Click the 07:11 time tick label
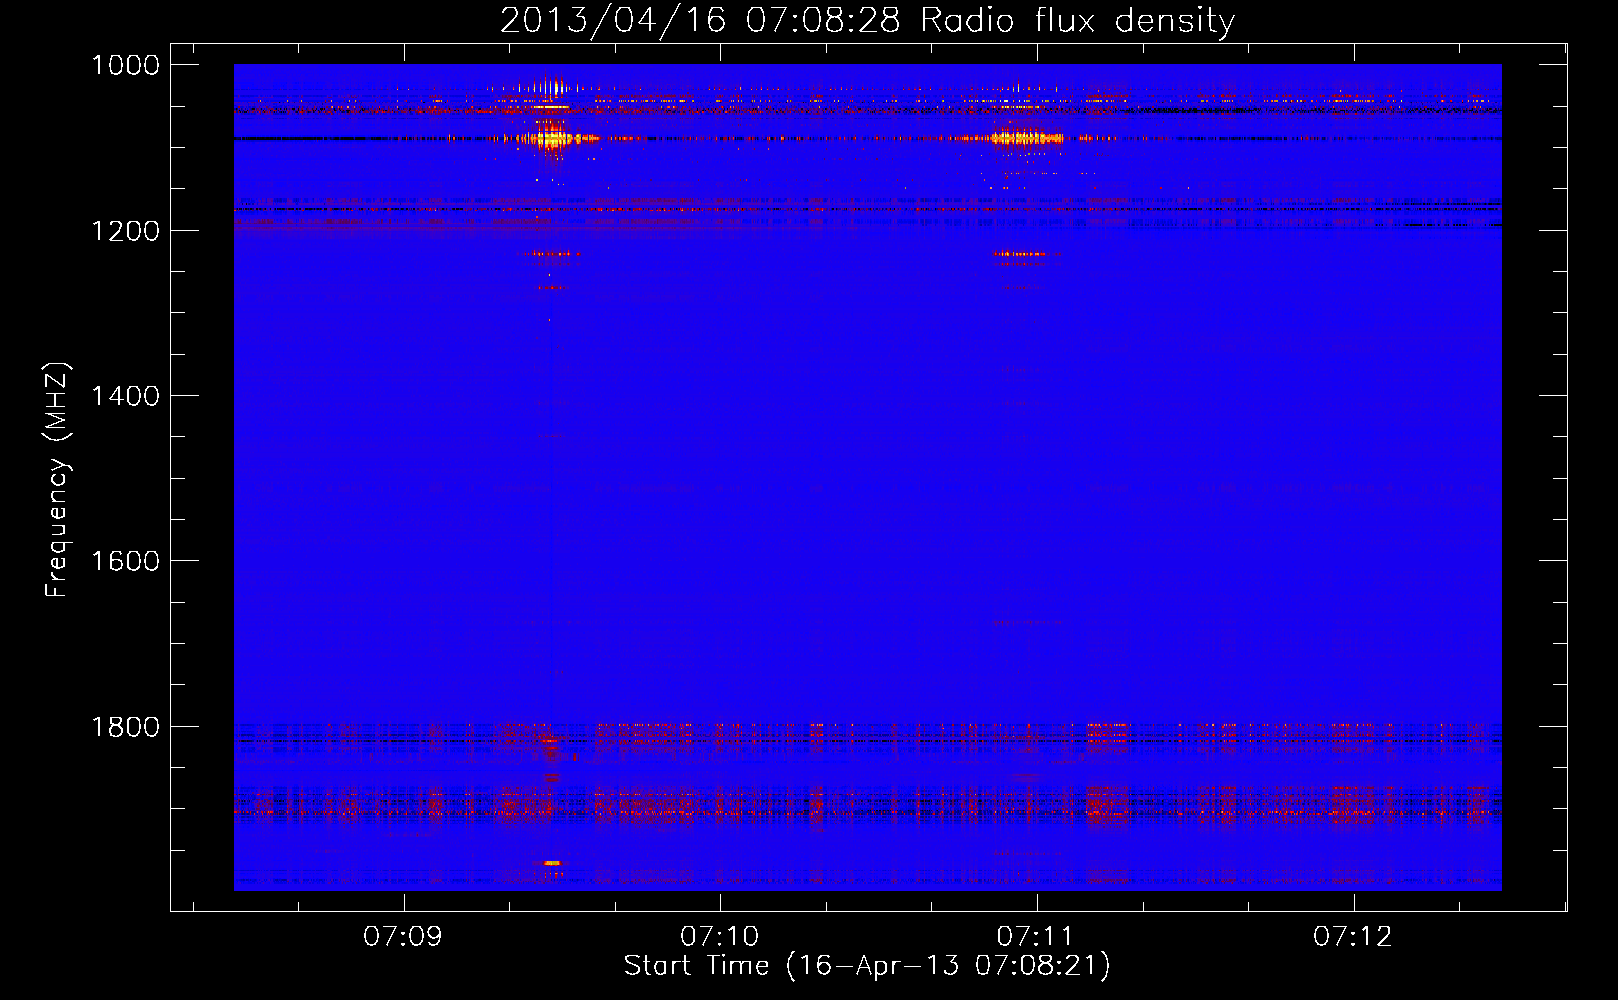 (1035, 937)
